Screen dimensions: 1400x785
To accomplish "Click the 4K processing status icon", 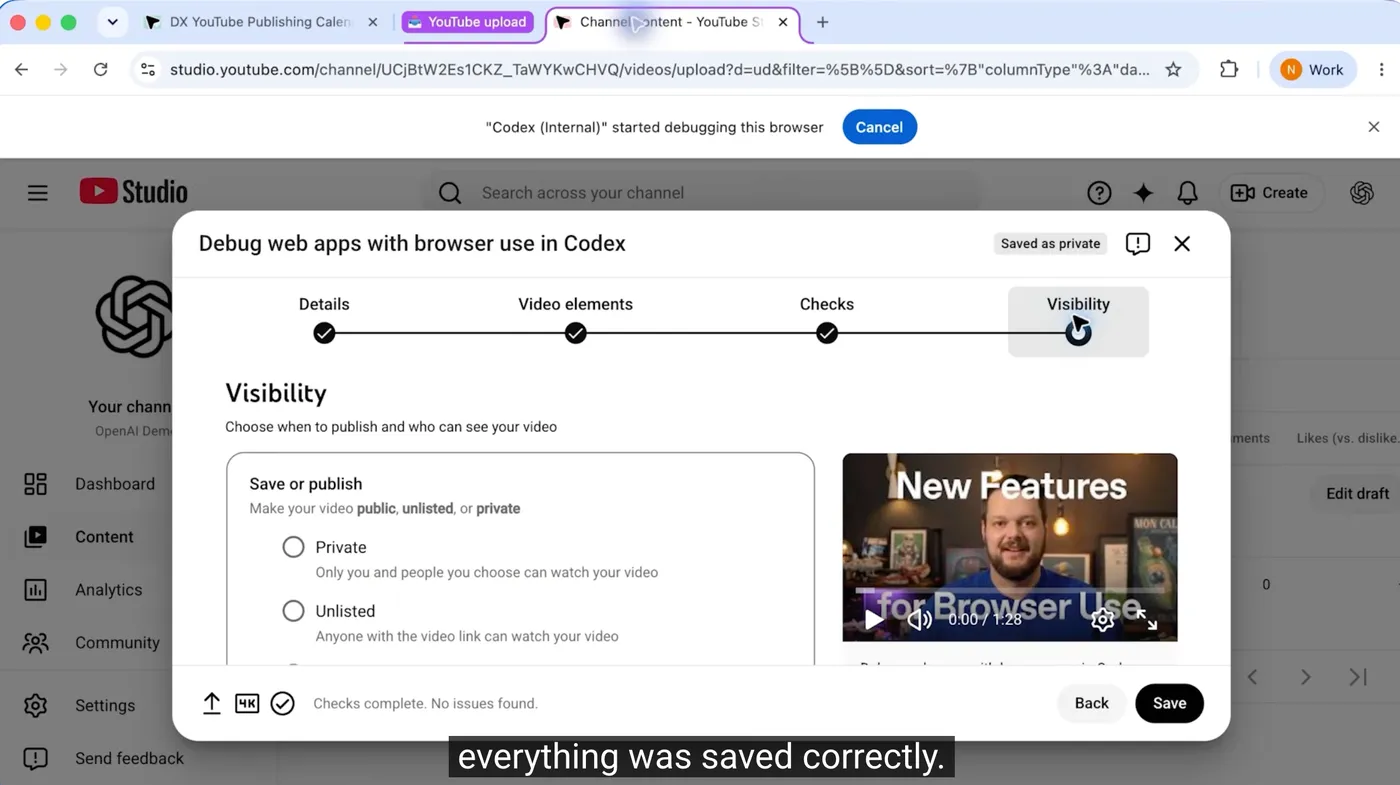I will pyautogui.click(x=247, y=704).
